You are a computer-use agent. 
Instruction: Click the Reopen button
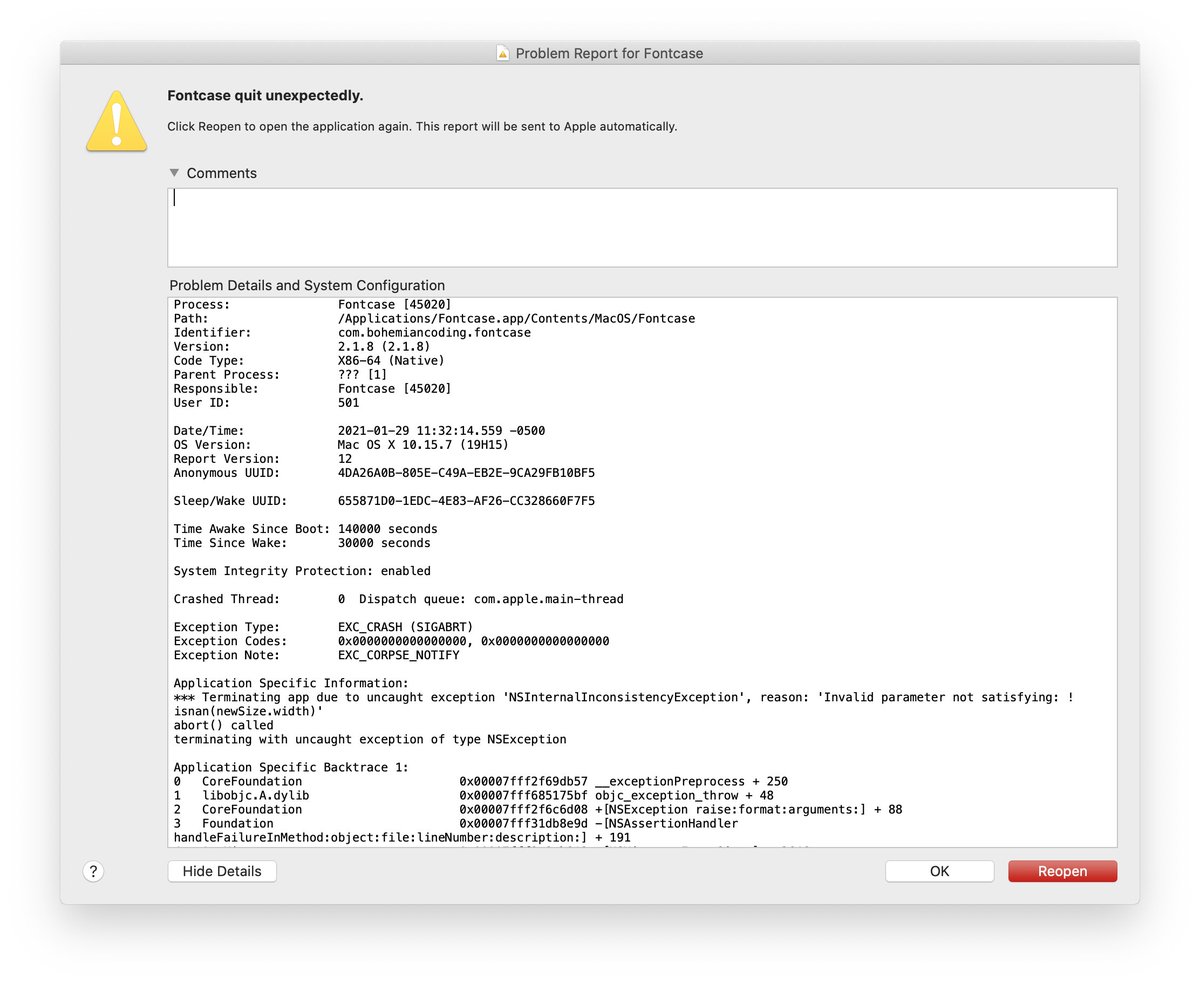1062,871
